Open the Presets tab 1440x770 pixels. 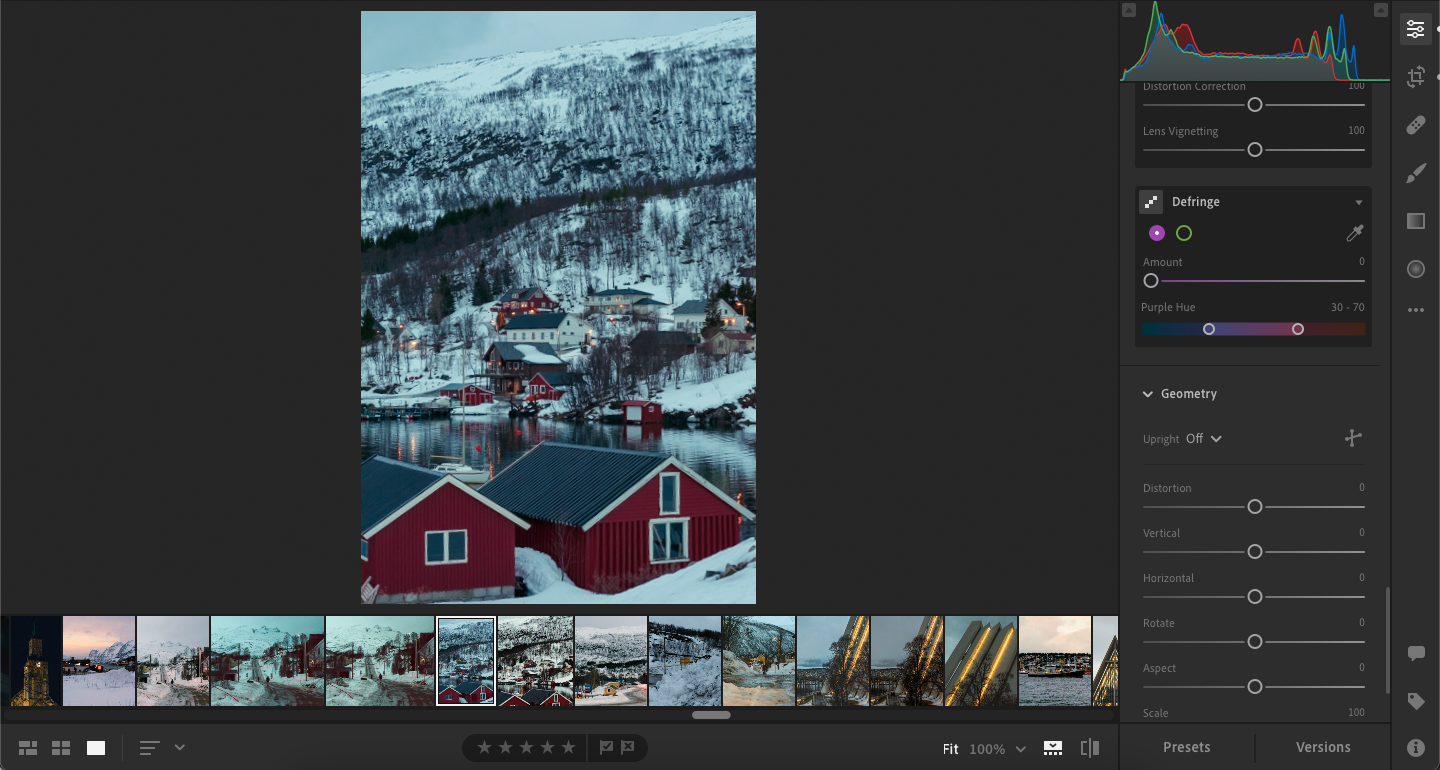[1187, 747]
